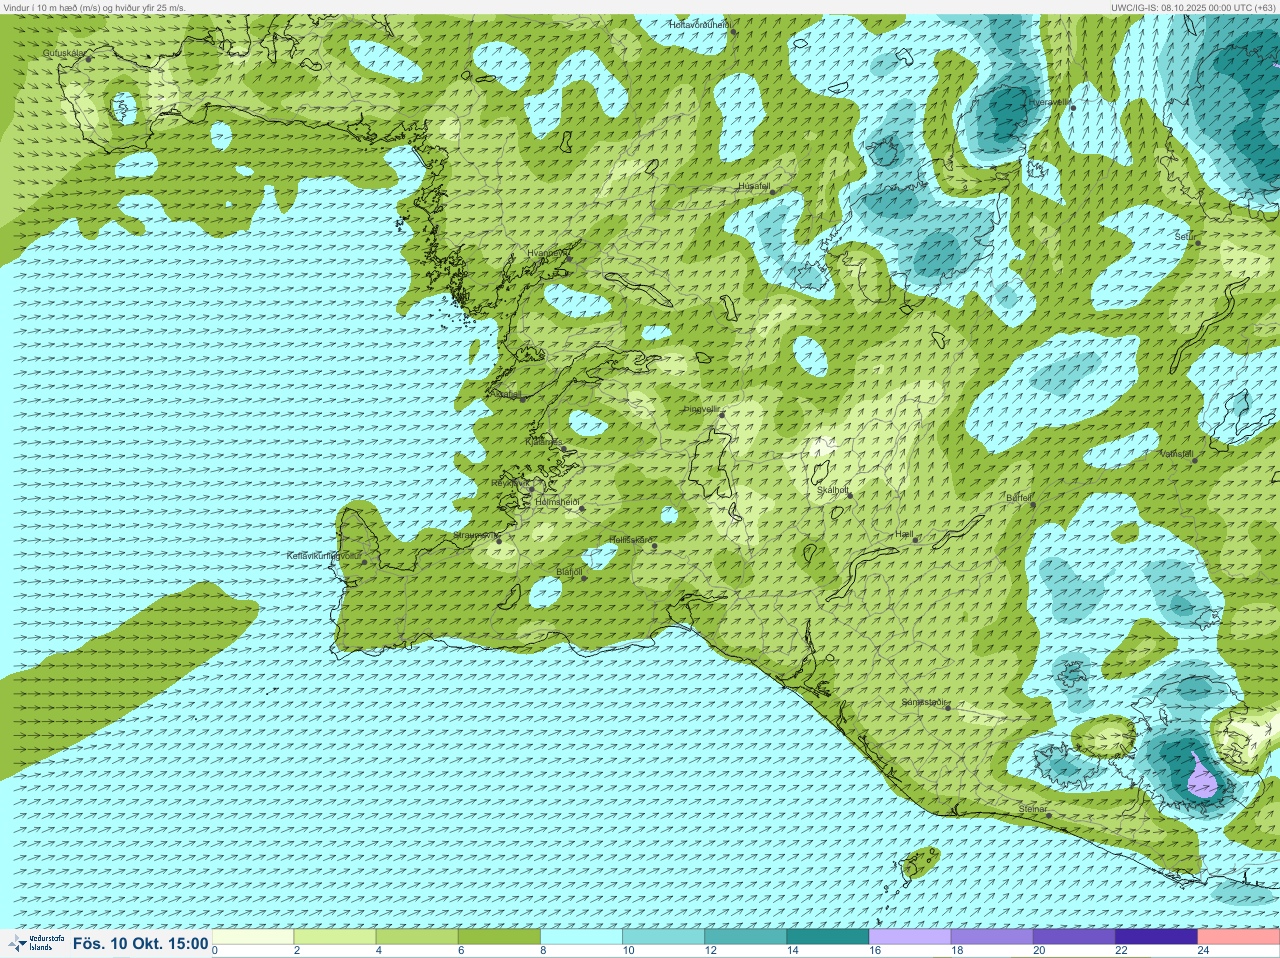Click the purple peak-wind patch near Steinar

(1201, 778)
